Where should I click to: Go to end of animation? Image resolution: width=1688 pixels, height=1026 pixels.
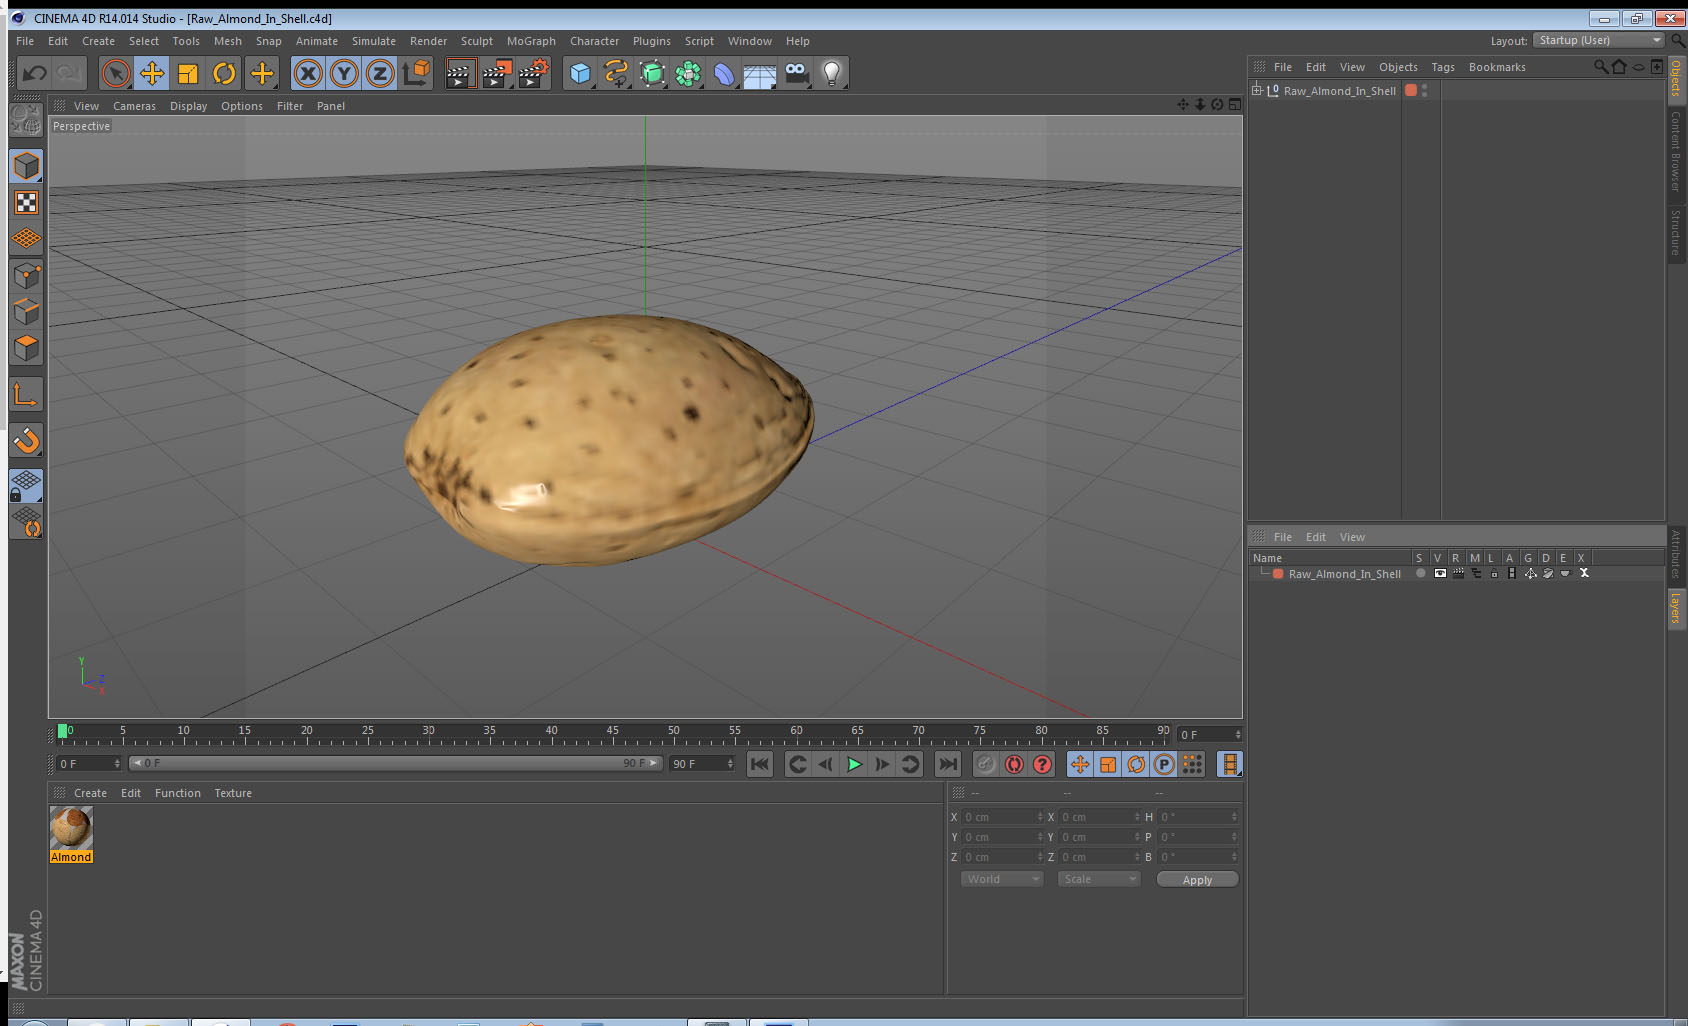(x=947, y=764)
